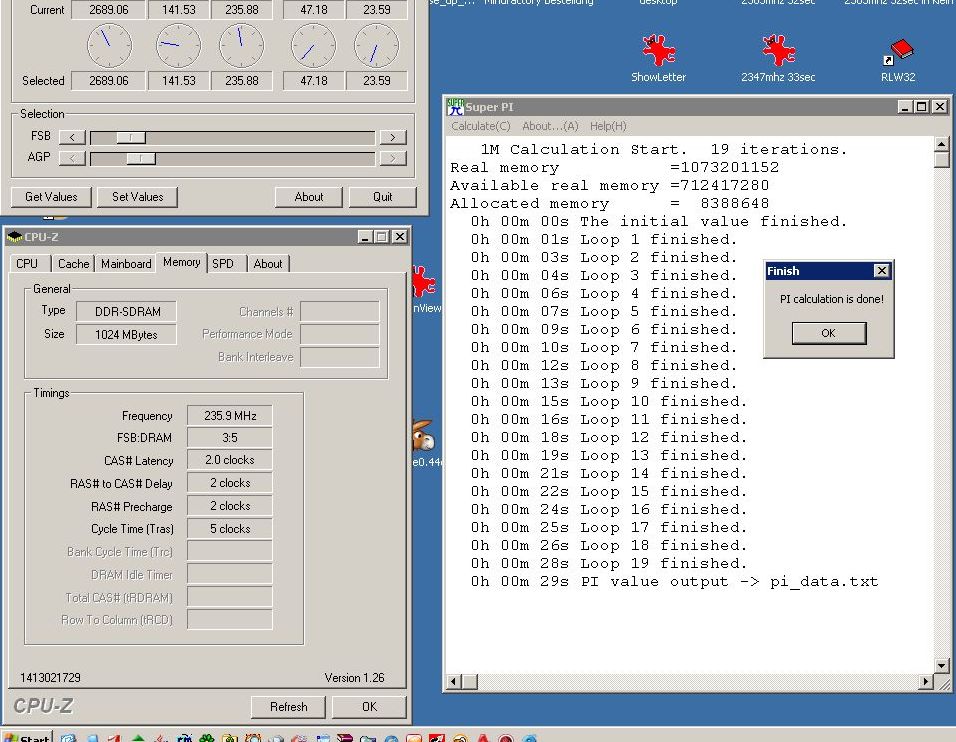
Task: Click About button in clock utility
Action: coord(309,197)
